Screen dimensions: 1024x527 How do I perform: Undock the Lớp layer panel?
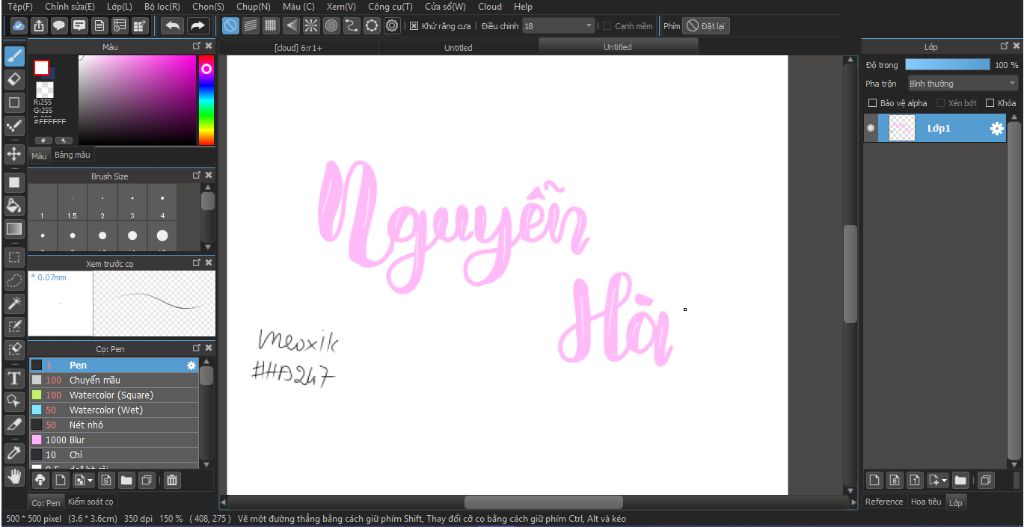pos(1004,46)
